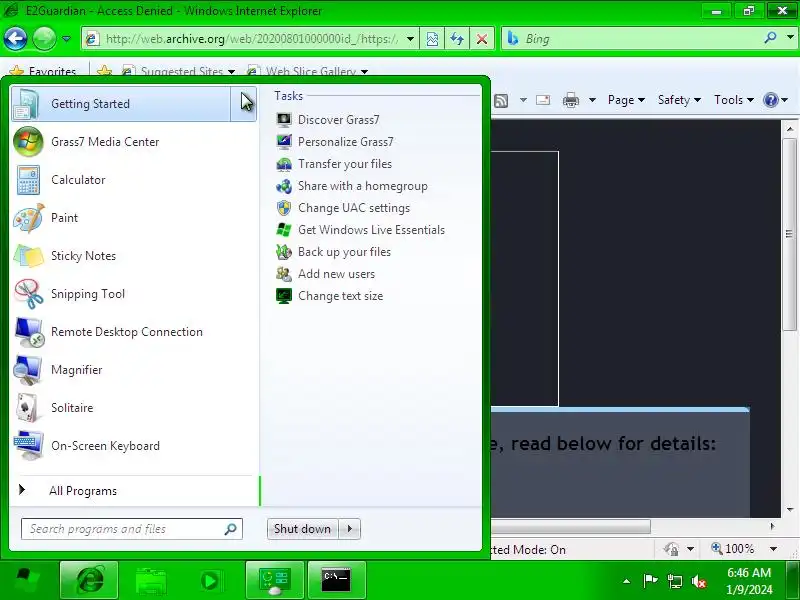Click the Stop loading red X icon
The height and width of the screenshot is (600, 800).
pyautogui.click(x=482, y=39)
